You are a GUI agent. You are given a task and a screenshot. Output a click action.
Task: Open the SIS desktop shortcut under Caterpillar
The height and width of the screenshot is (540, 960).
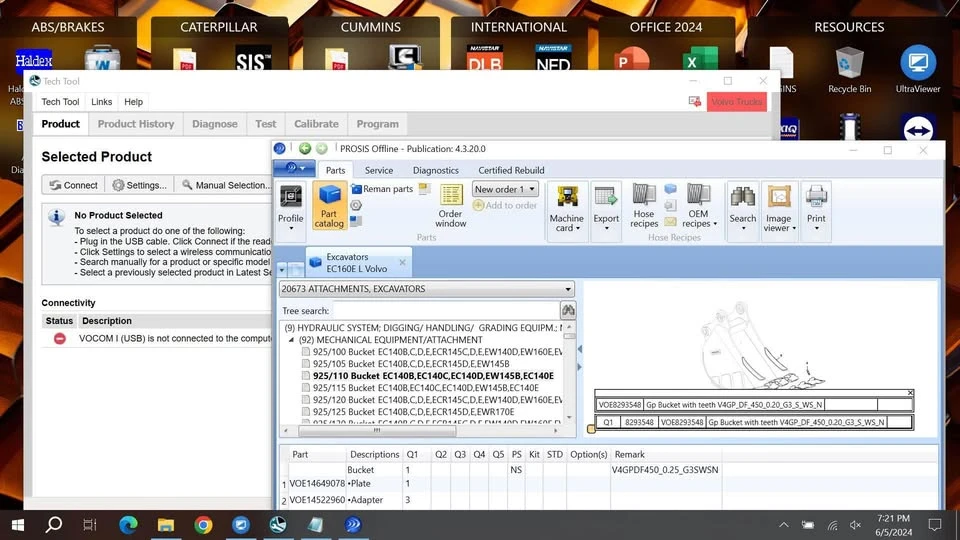tap(253, 60)
